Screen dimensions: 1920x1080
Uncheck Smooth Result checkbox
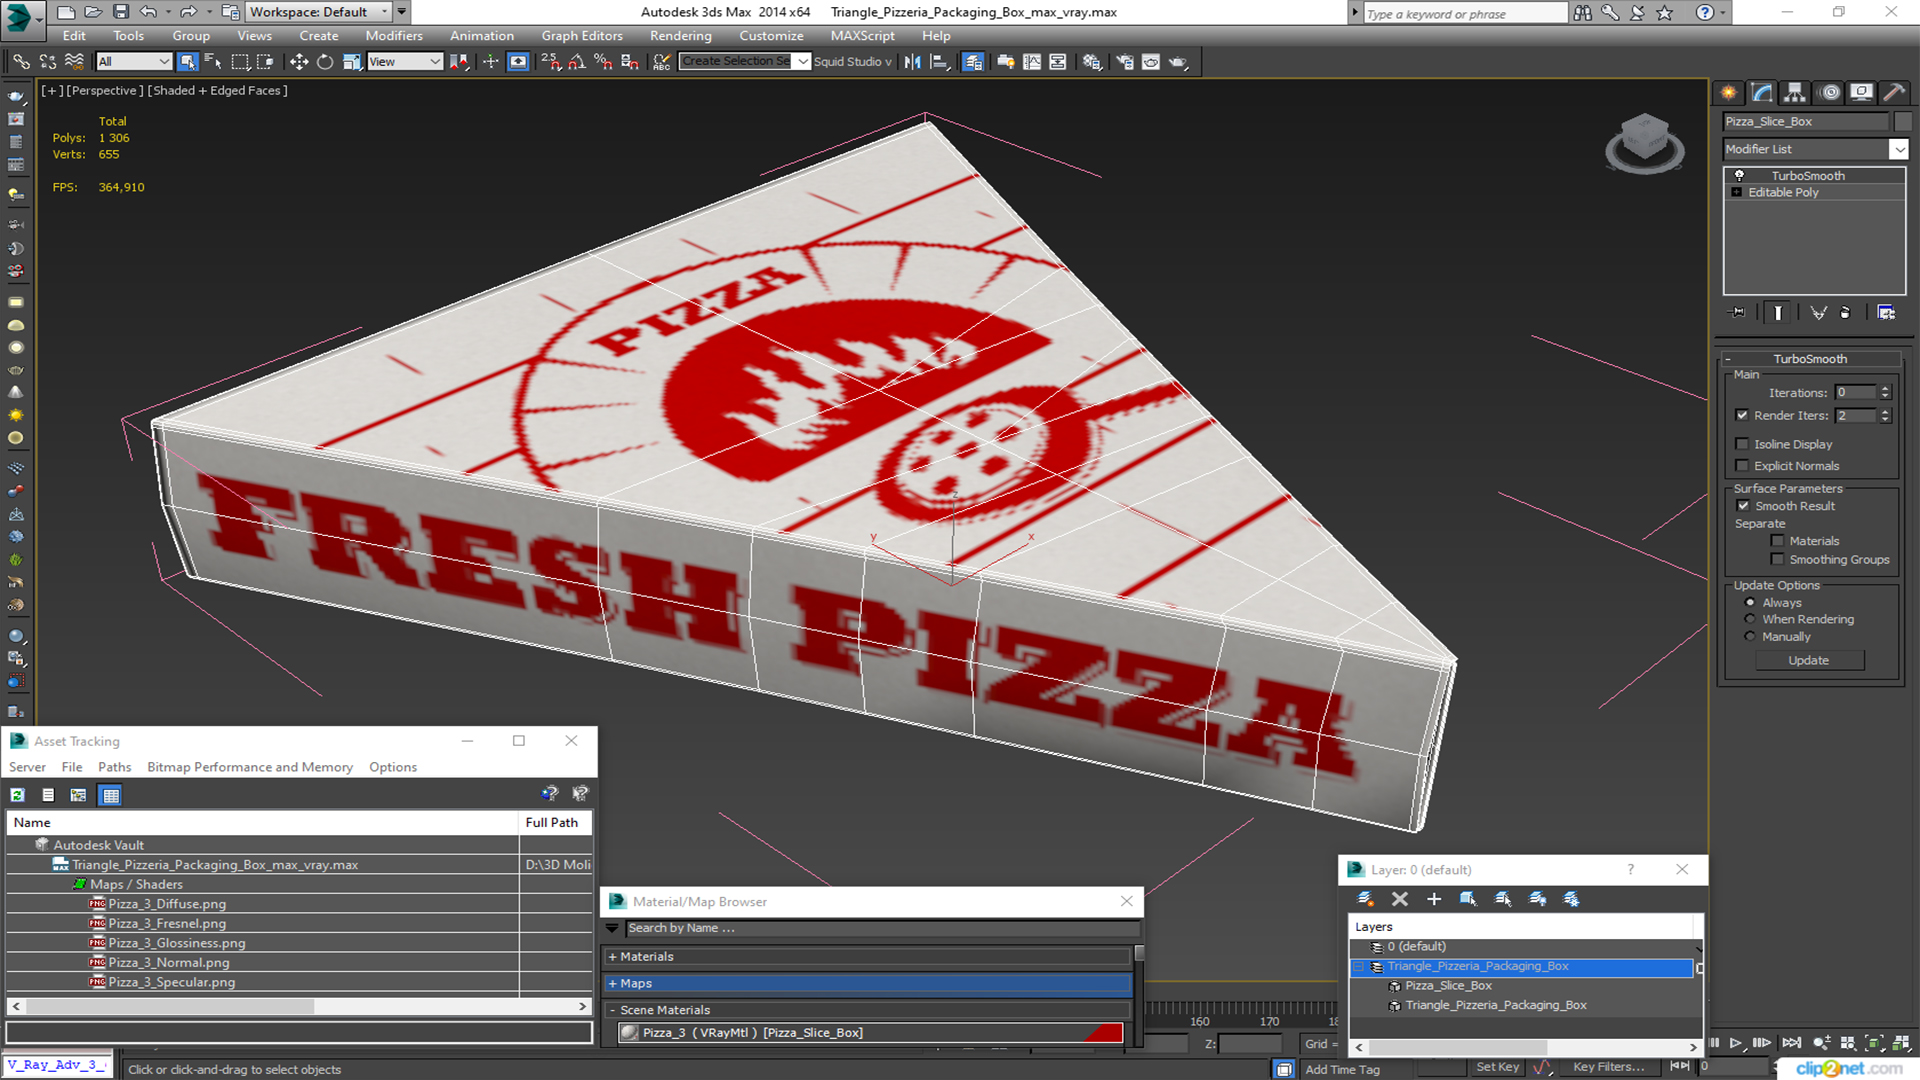(x=1743, y=506)
